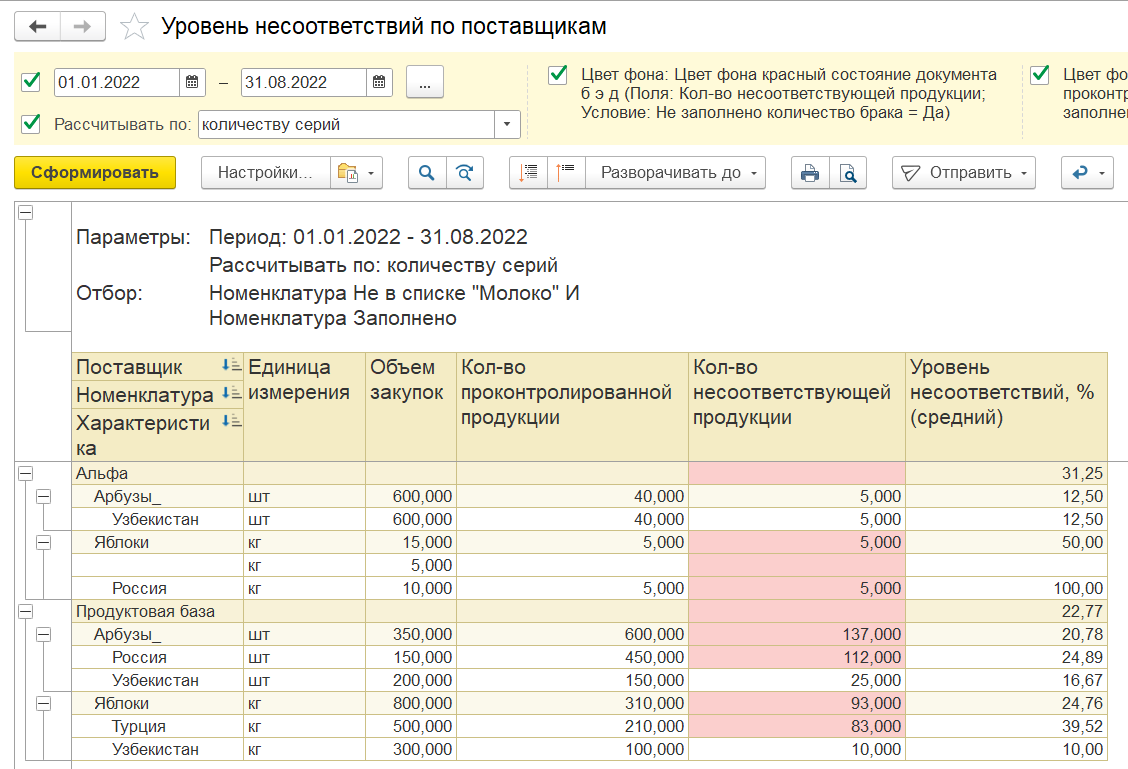Add report to favorites with star icon
Viewport: 1128px width, 769px height.
tap(134, 27)
